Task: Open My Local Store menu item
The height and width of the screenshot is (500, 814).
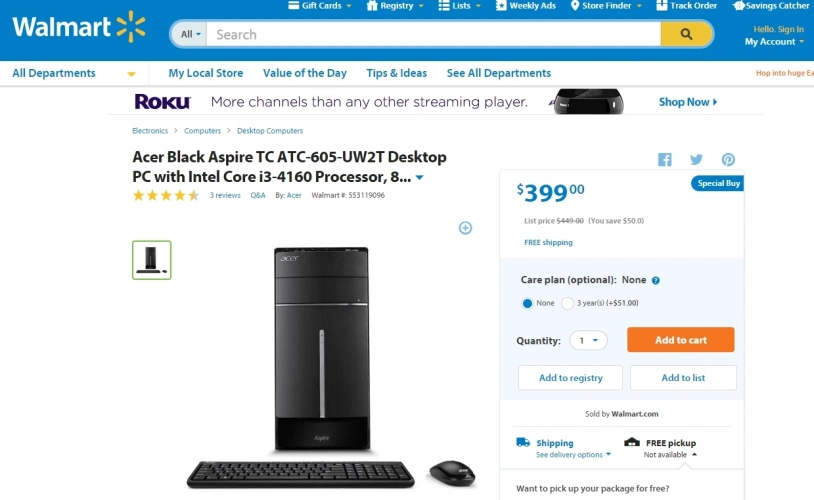Action: coord(206,73)
